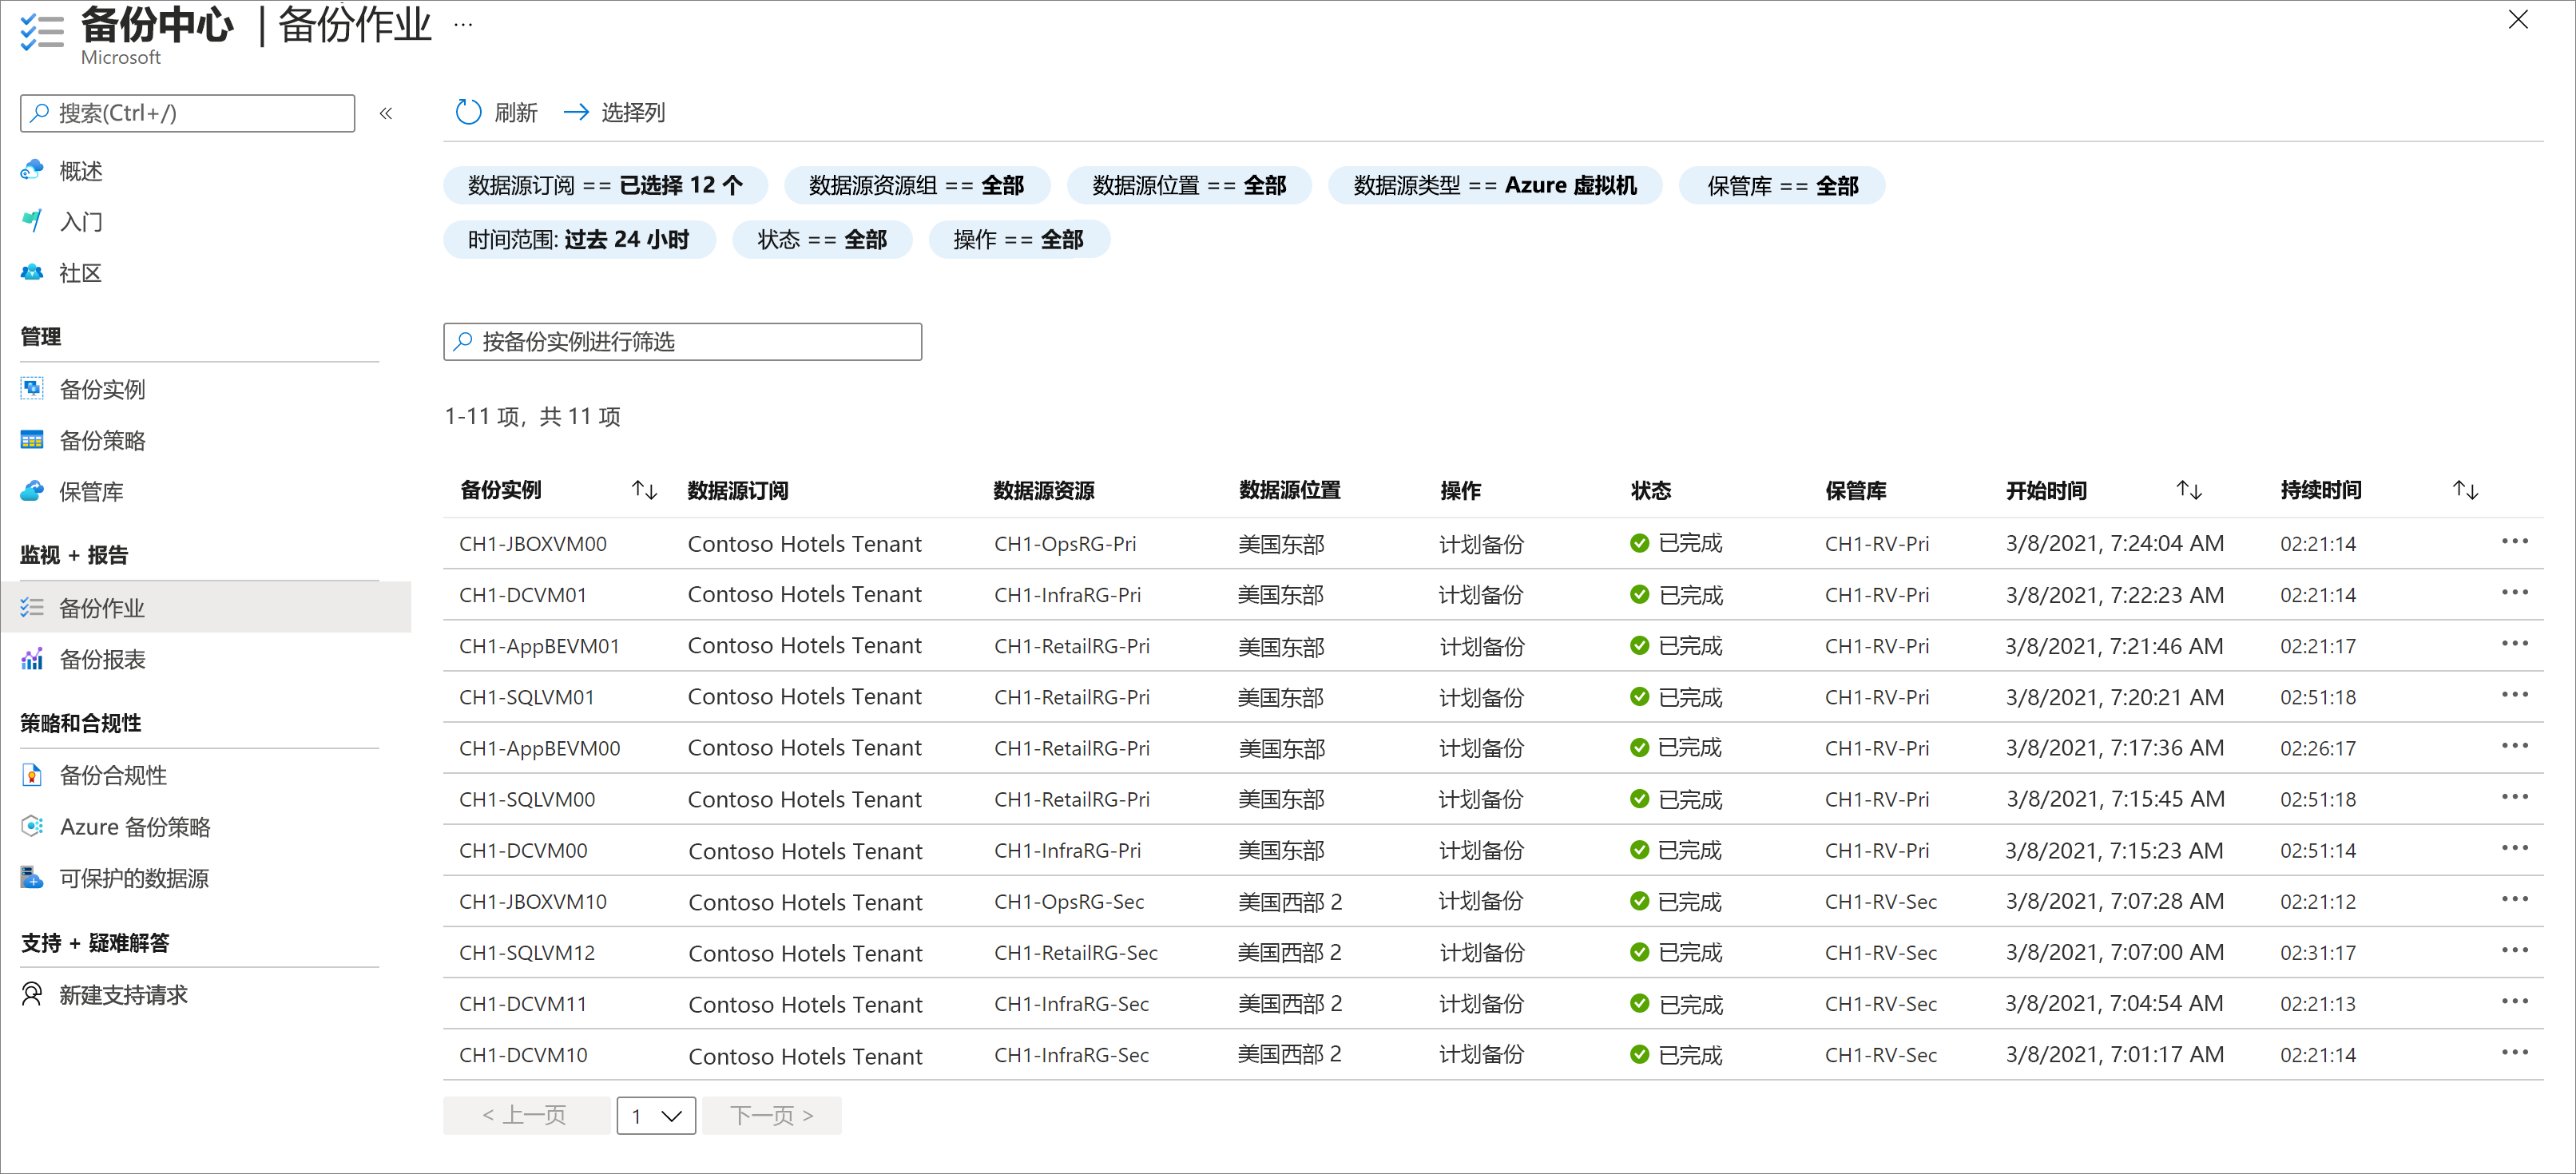
Task: Click the 上一页 previous page button
Action: coord(526,1115)
